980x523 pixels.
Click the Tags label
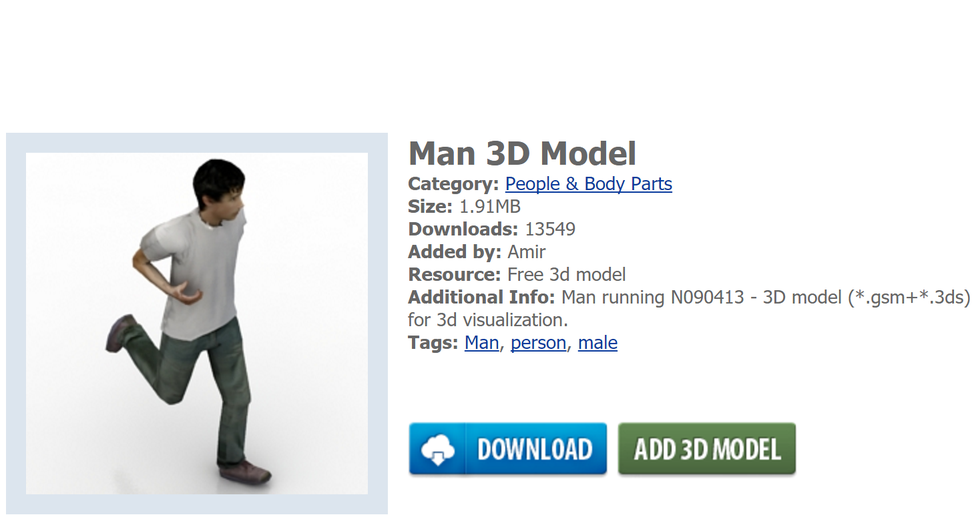[x=433, y=342]
